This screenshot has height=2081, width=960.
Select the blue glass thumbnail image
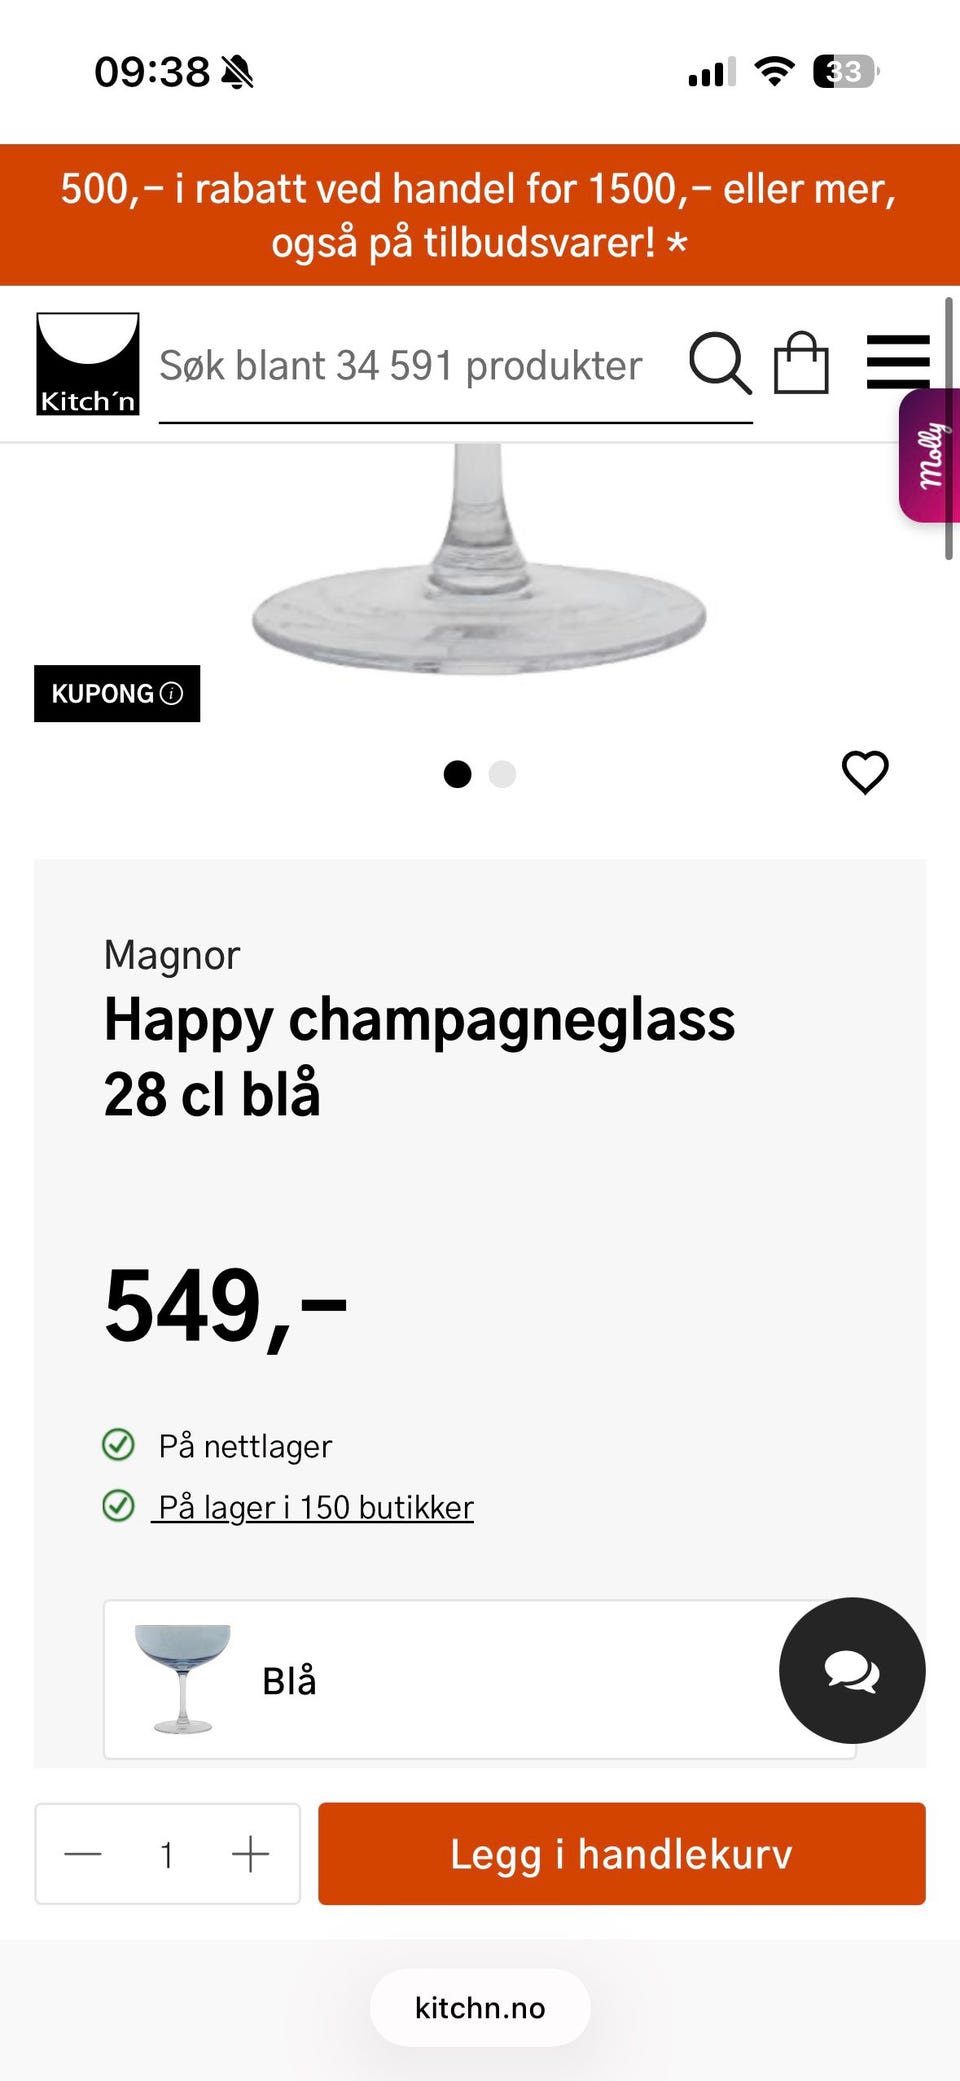point(183,1679)
